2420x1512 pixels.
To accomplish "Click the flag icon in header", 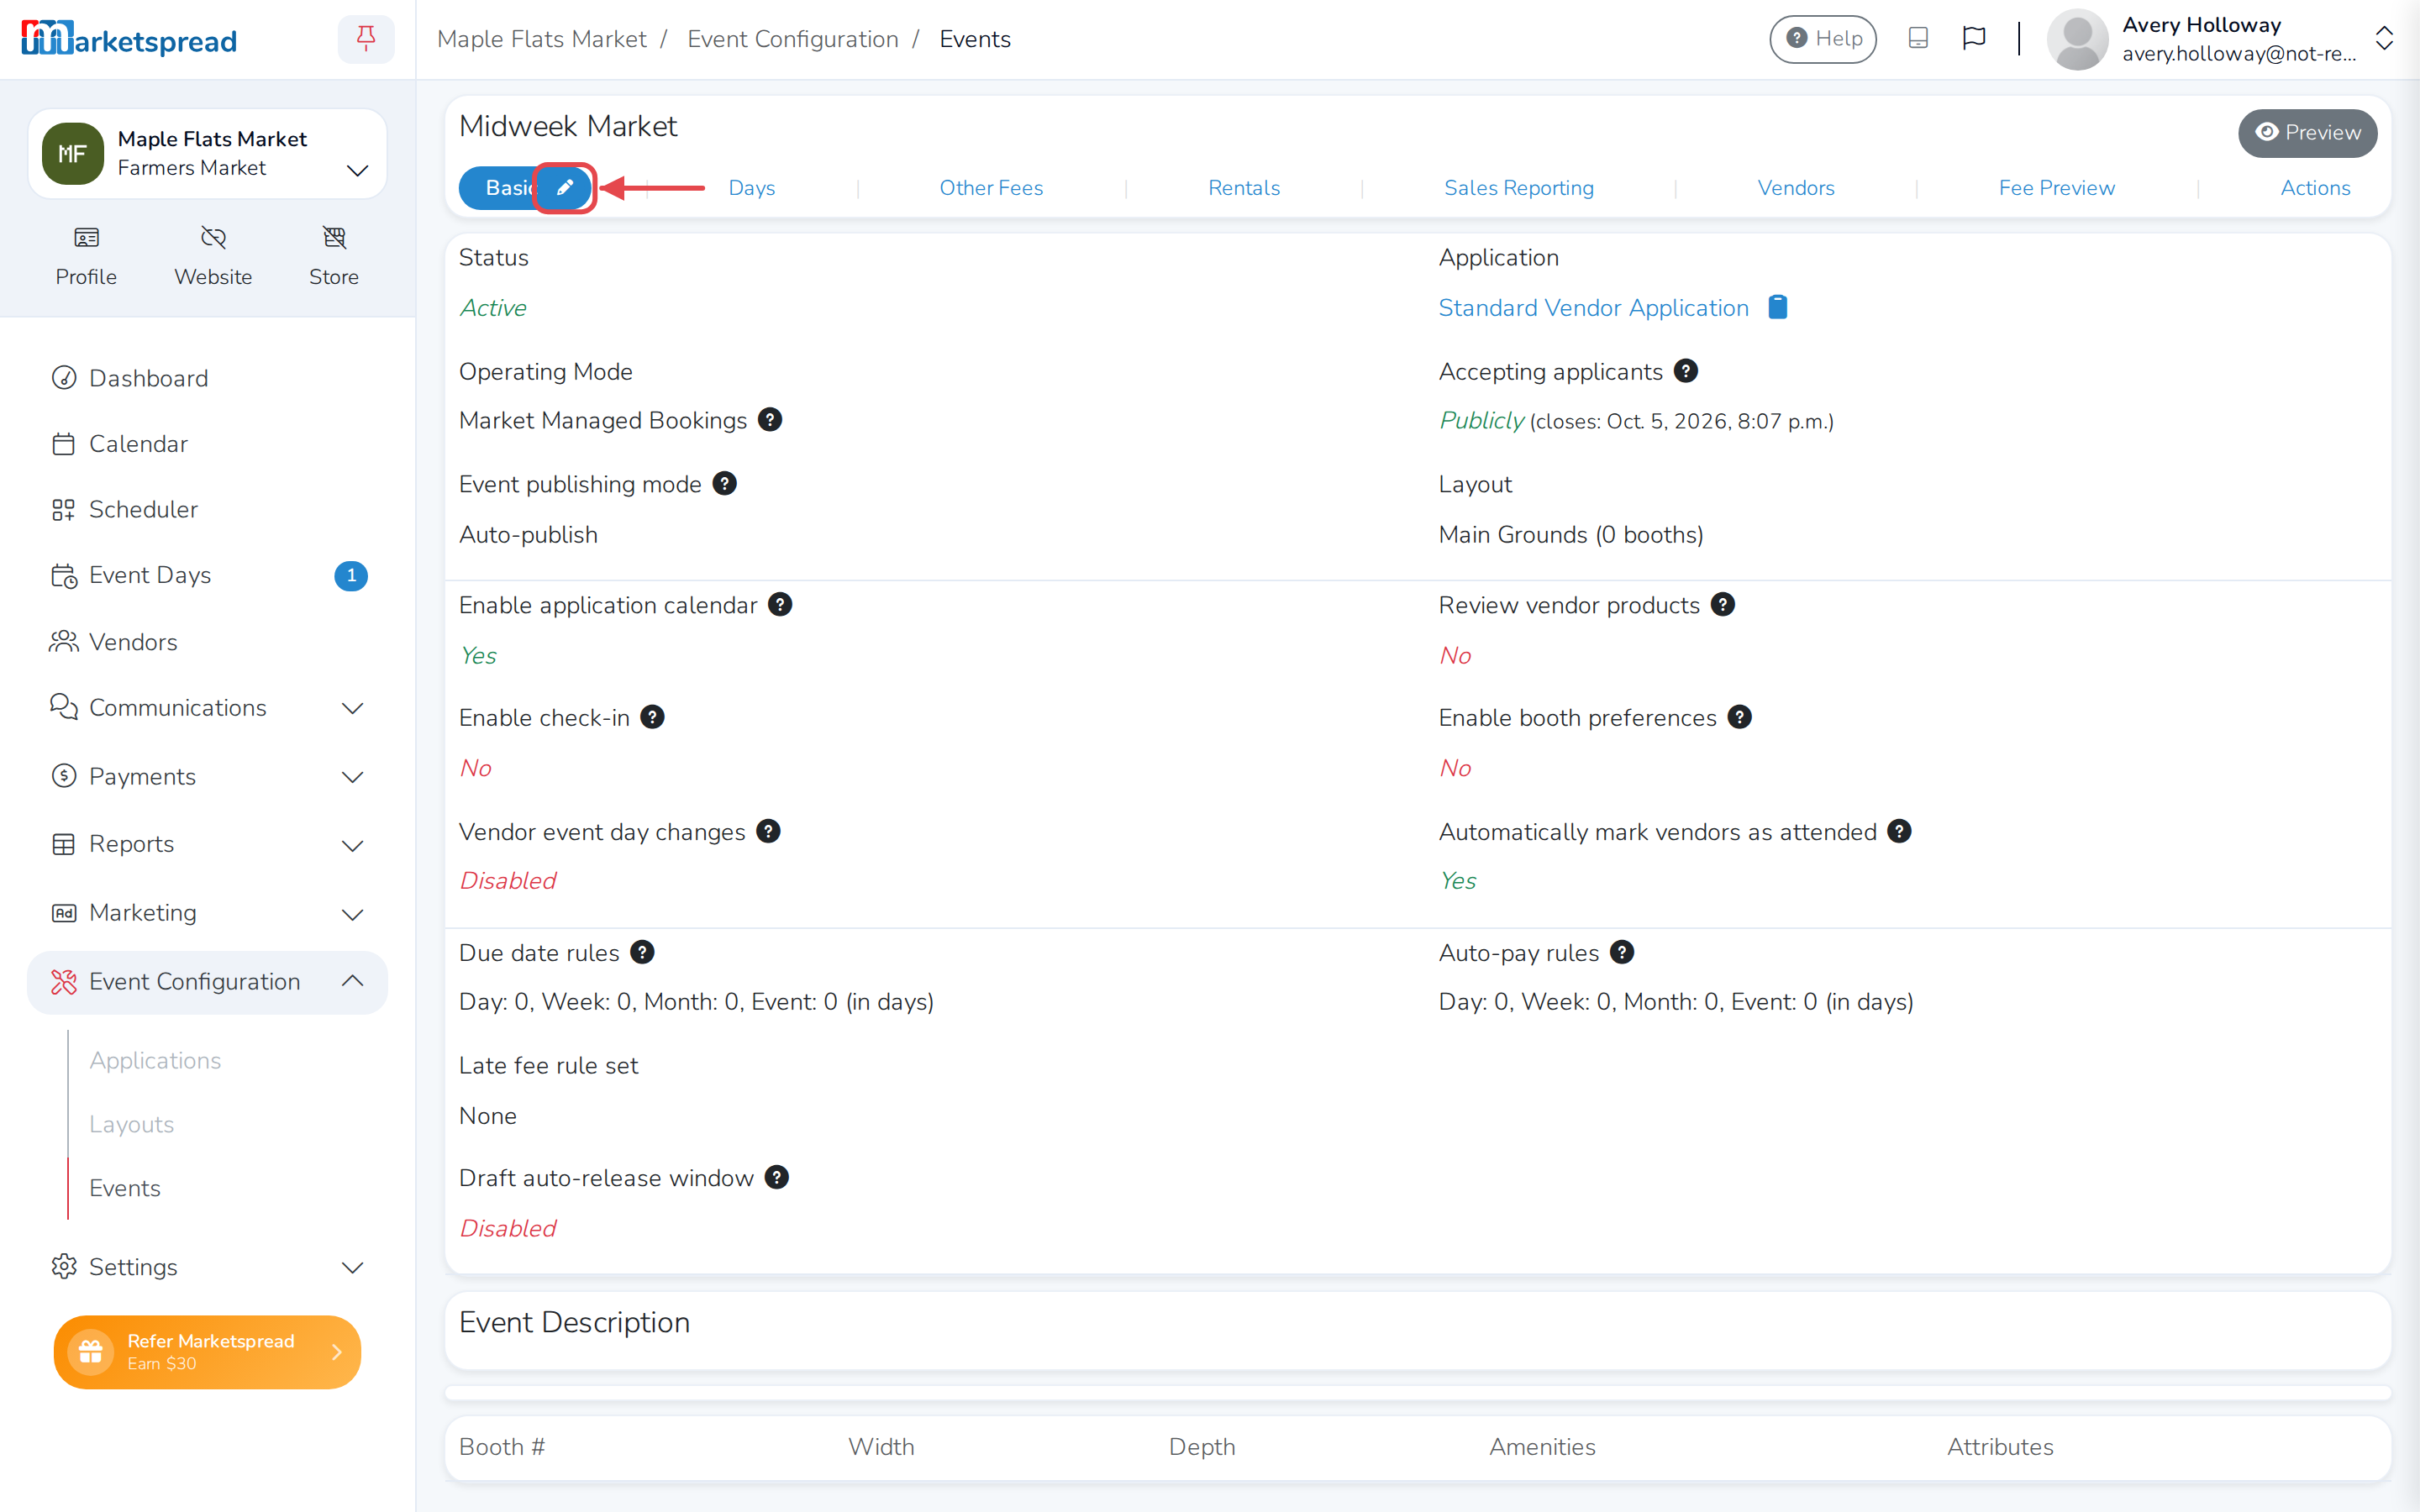I will coord(1974,39).
